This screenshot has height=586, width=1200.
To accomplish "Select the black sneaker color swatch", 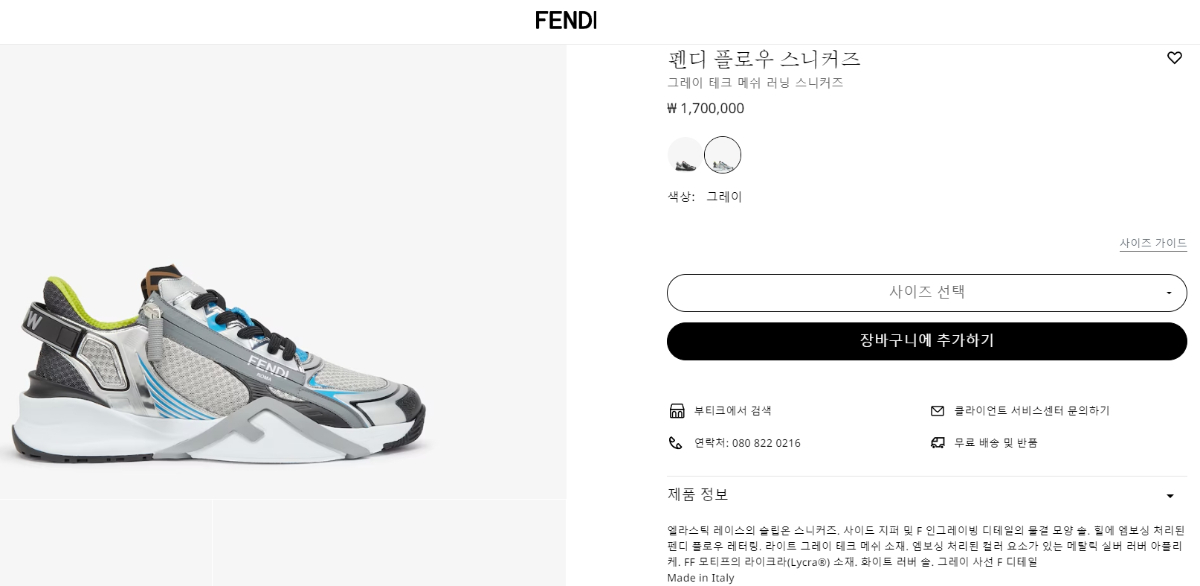I will [x=685, y=155].
